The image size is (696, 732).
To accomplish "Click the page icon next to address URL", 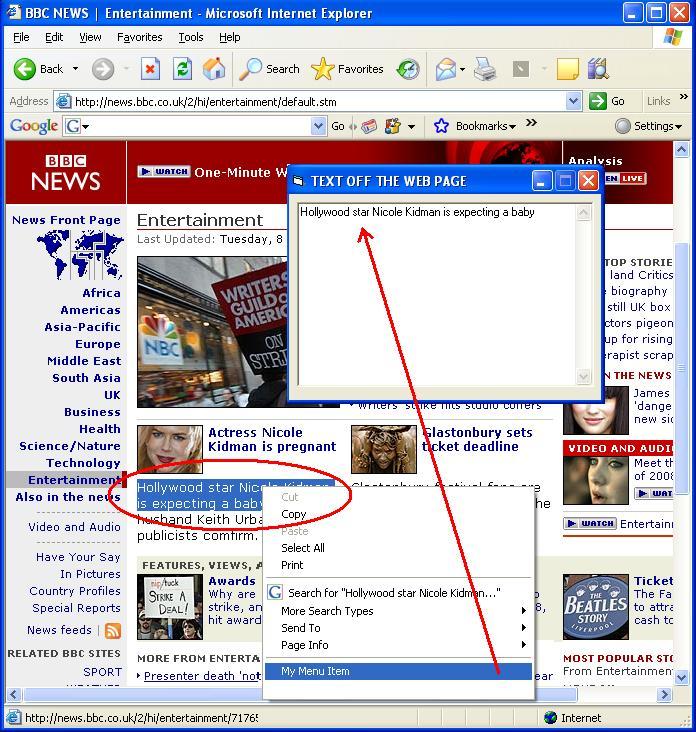I will point(63,101).
